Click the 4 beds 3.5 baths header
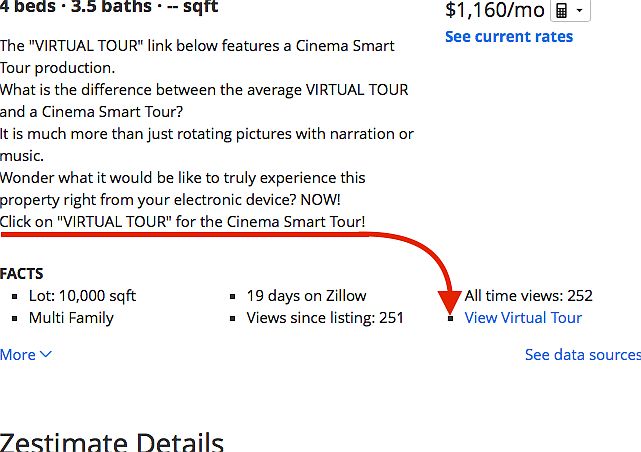Image resolution: width=641 pixels, height=452 pixels. [109, 7]
